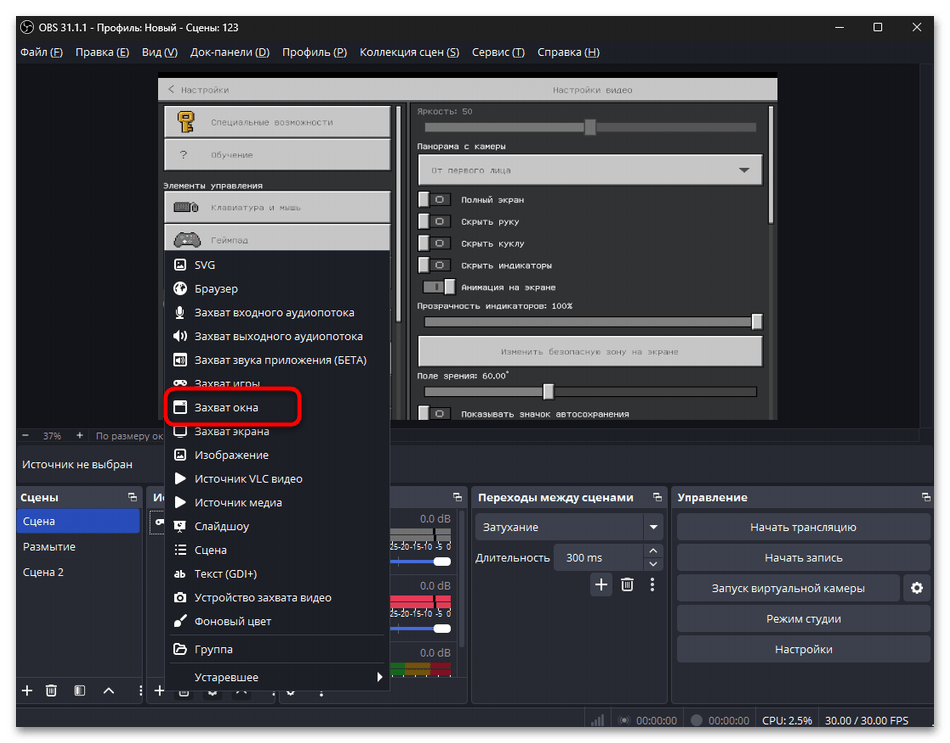The image size is (950, 743).
Task: Click Клавиатура и мышь in preview
Action: [277, 207]
